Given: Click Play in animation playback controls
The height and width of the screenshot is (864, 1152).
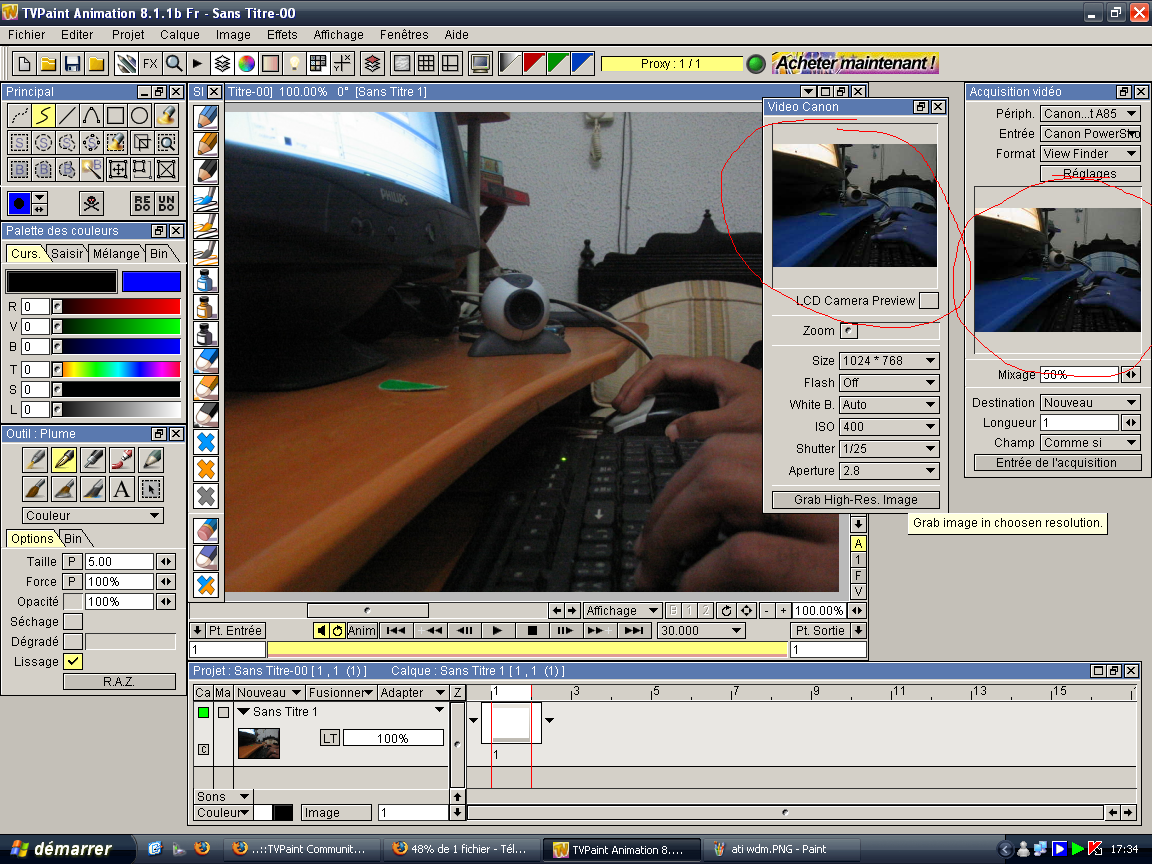Looking at the screenshot, I should pyautogui.click(x=497, y=630).
